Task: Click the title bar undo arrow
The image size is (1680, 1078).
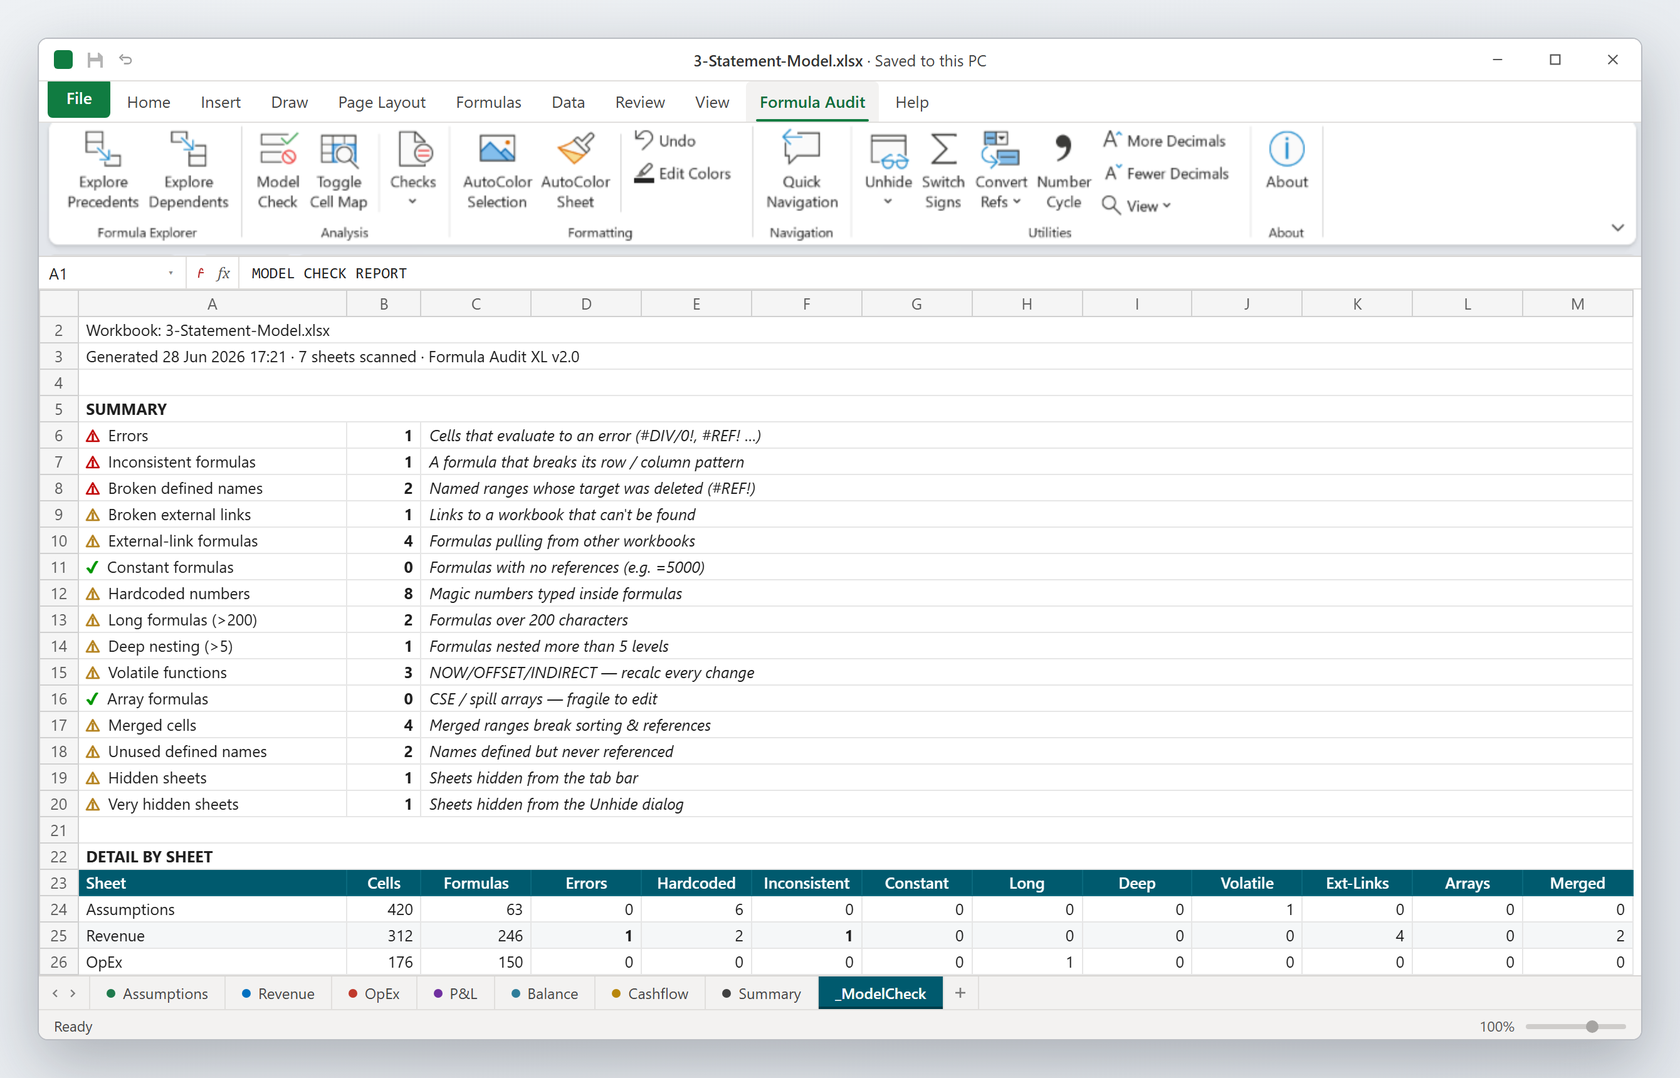Action: 126,60
